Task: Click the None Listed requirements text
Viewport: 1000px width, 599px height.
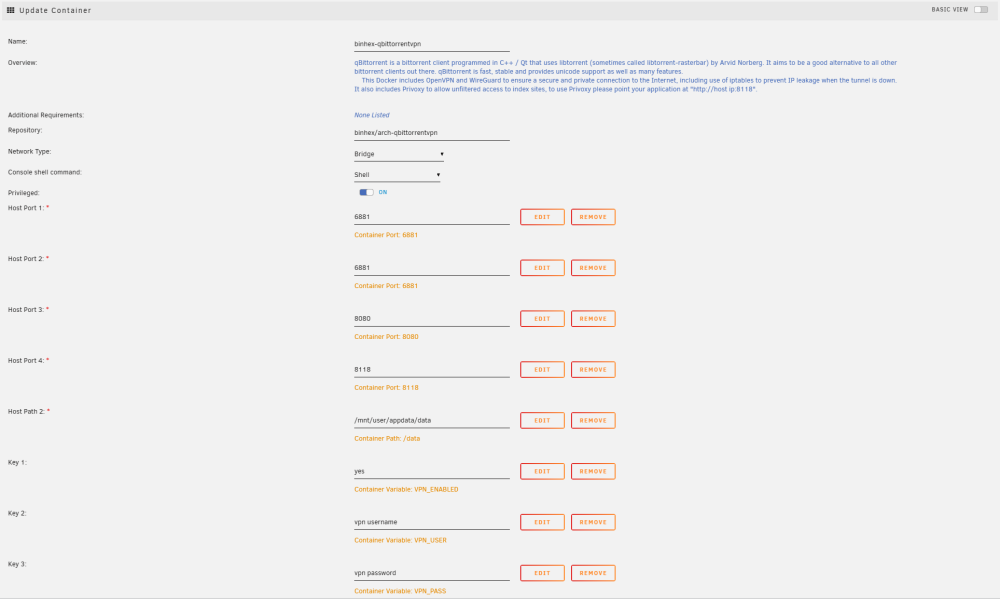Action: click(372, 115)
